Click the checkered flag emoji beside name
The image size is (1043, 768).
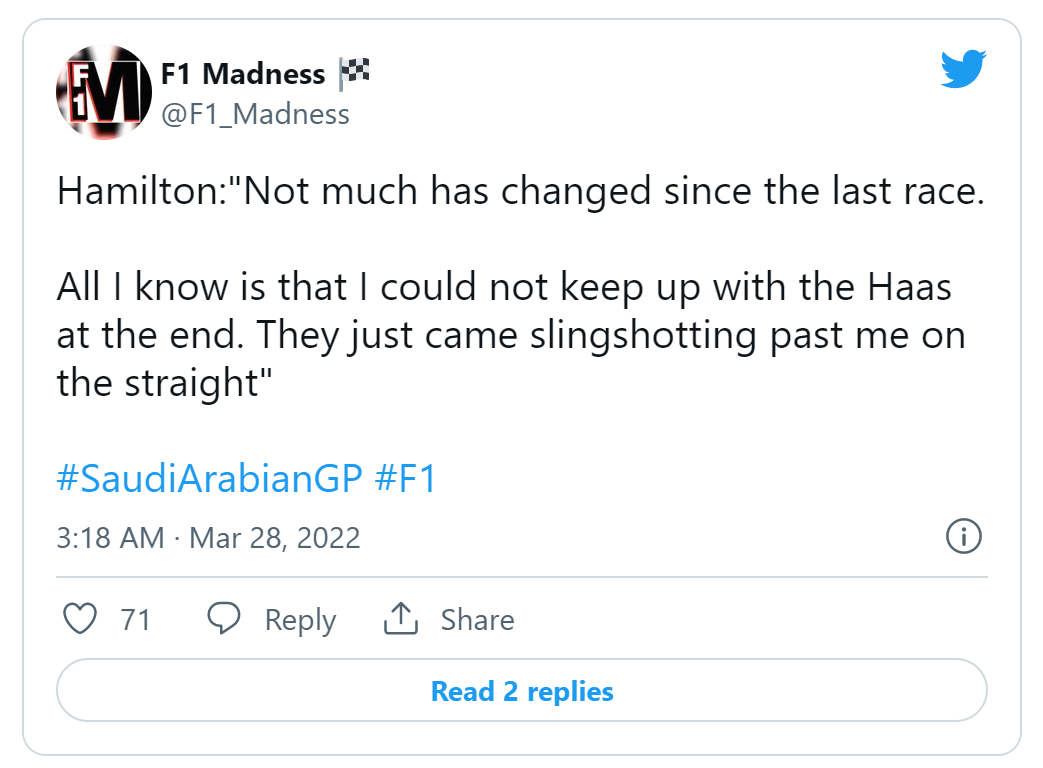point(354,72)
